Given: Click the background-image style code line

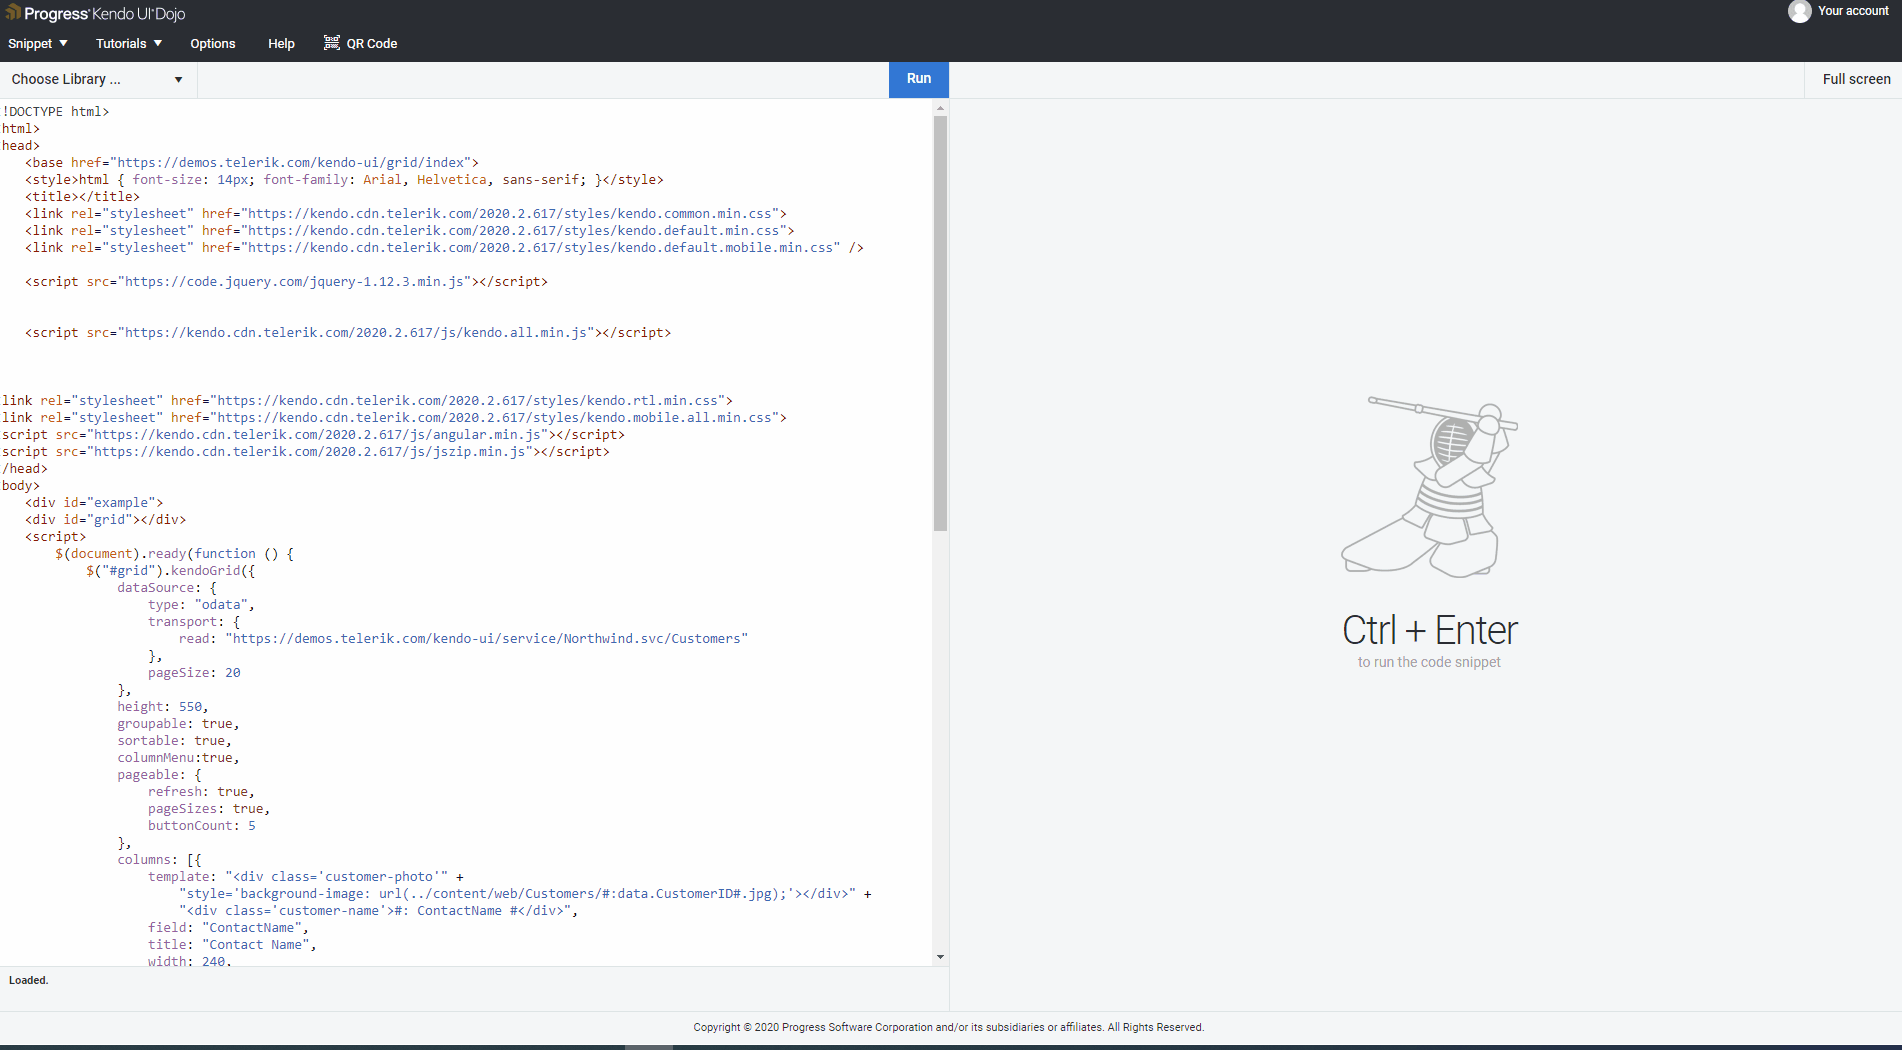Looking at the screenshot, I should coord(525,894).
